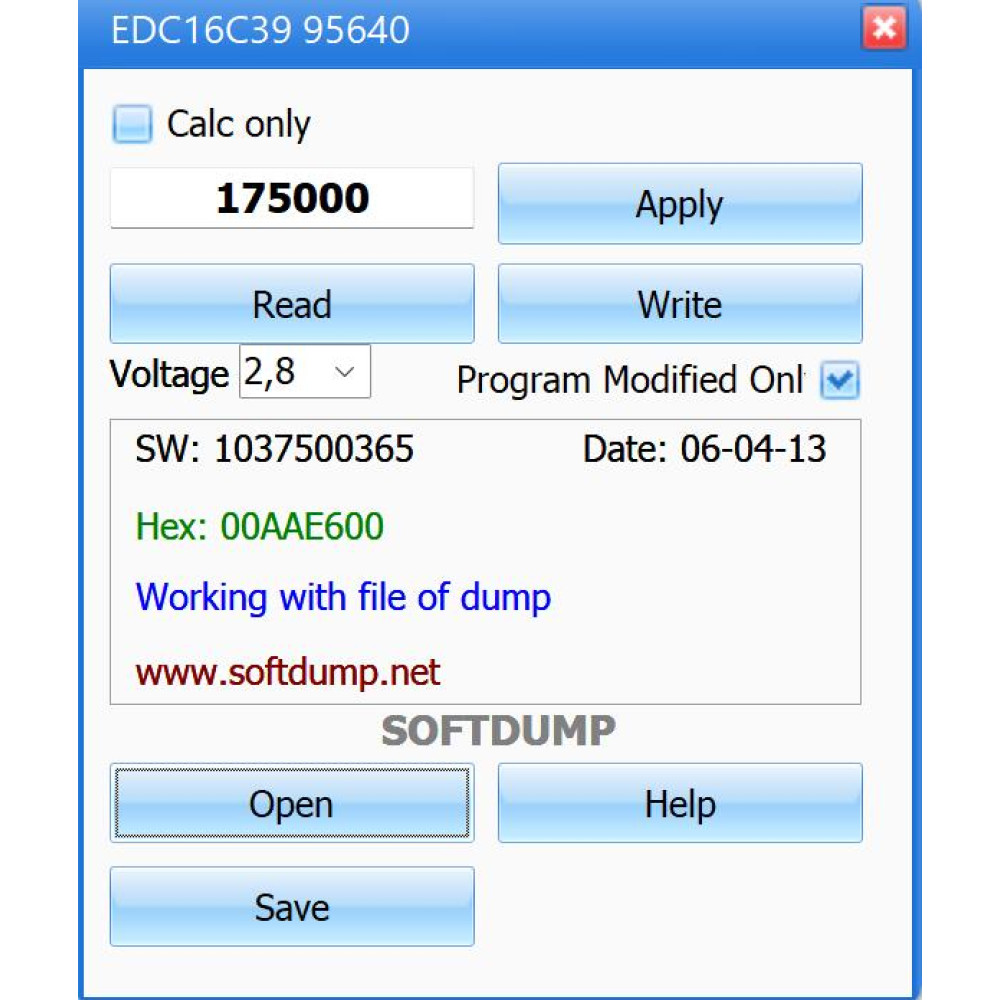Enable the Calc only checkbox

click(132, 124)
